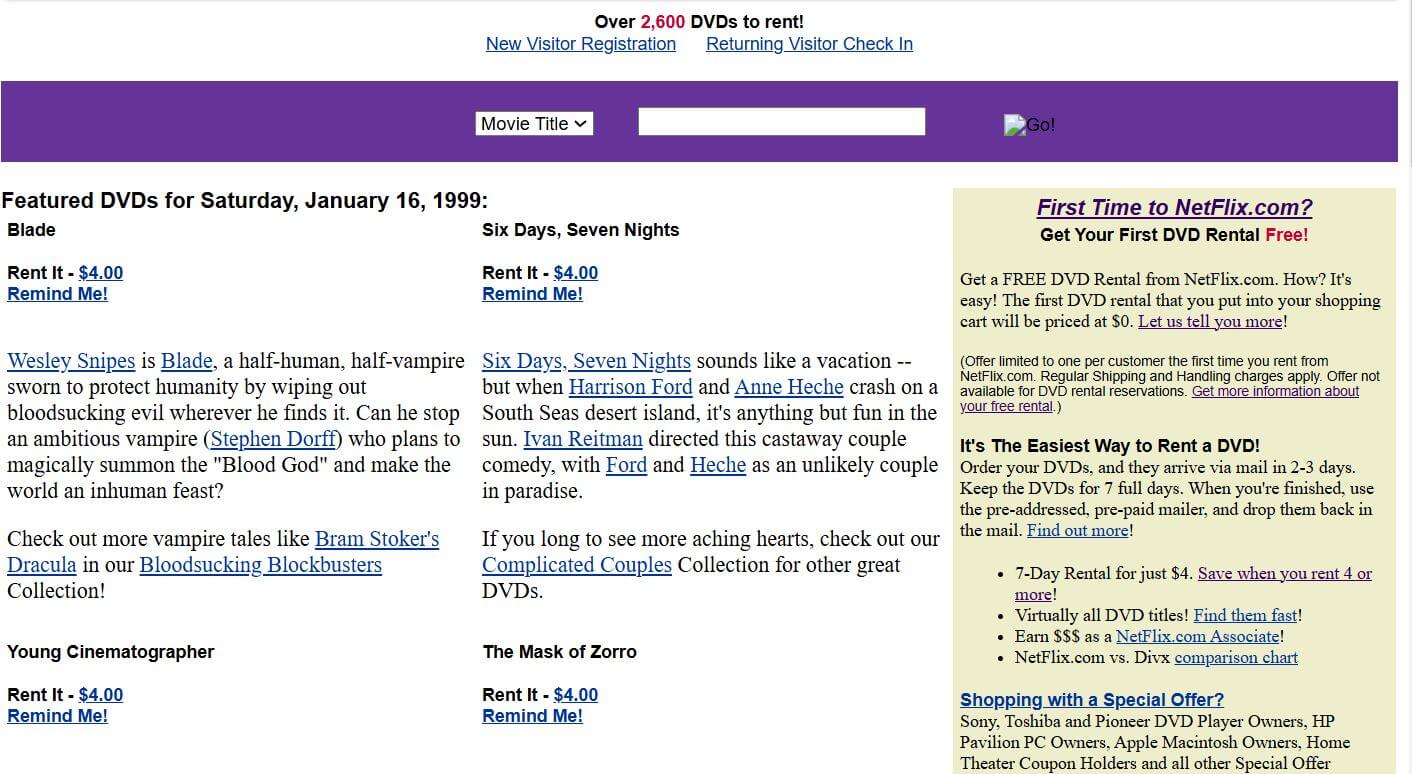Viewport: 1412px width, 774px height.
Task: View the Bloodsucking Blockbusters collection
Action: (x=260, y=564)
